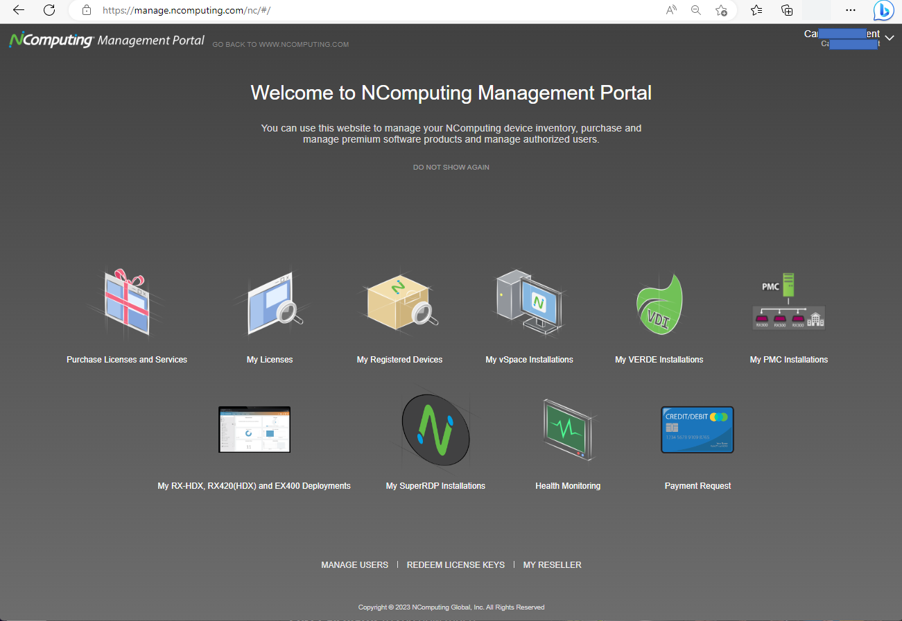This screenshot has height=621, width=902.
Task: Open Payment Request credit card icon
Action: pyautogui.click(x=697, y=430)
